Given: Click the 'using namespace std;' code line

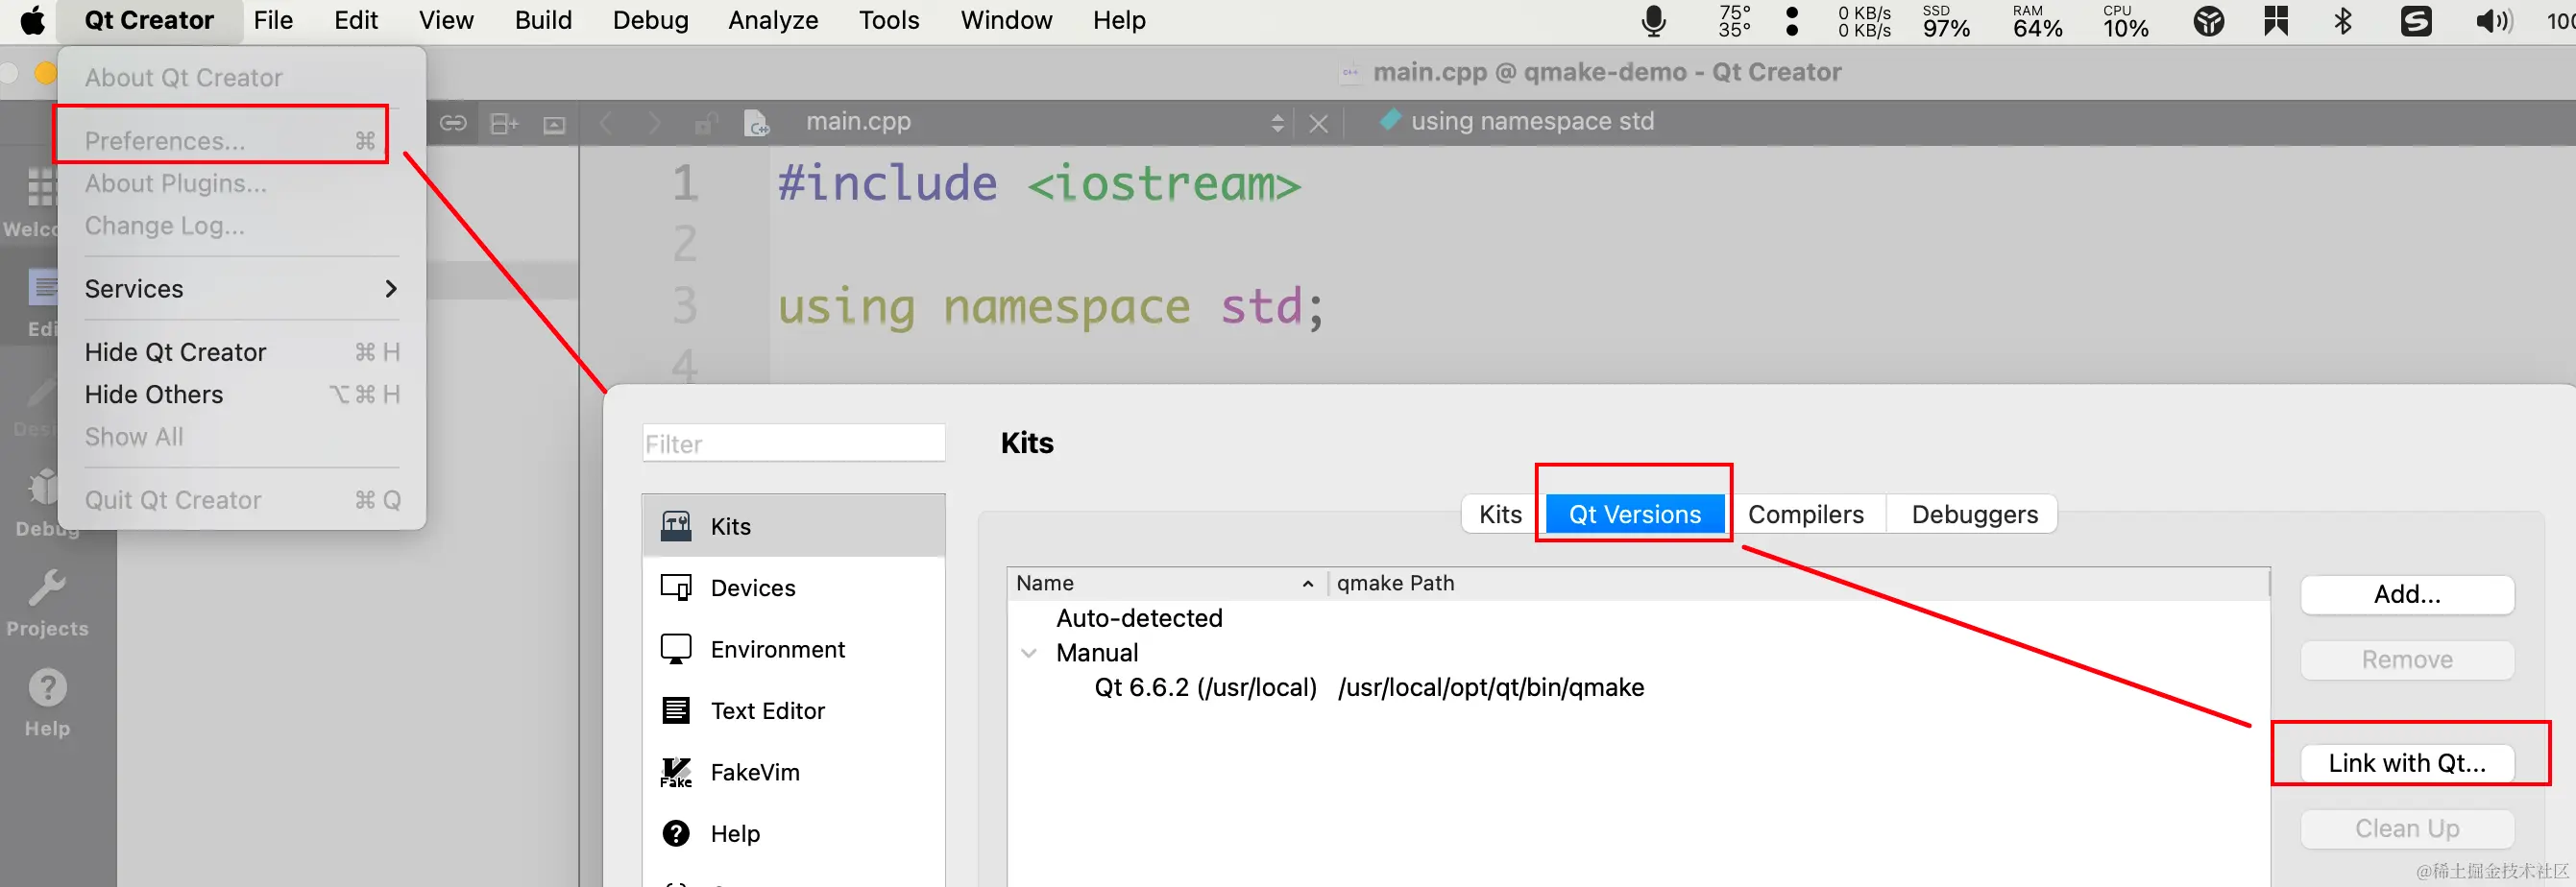Looking at the screenshot, I should point(1051,306).
